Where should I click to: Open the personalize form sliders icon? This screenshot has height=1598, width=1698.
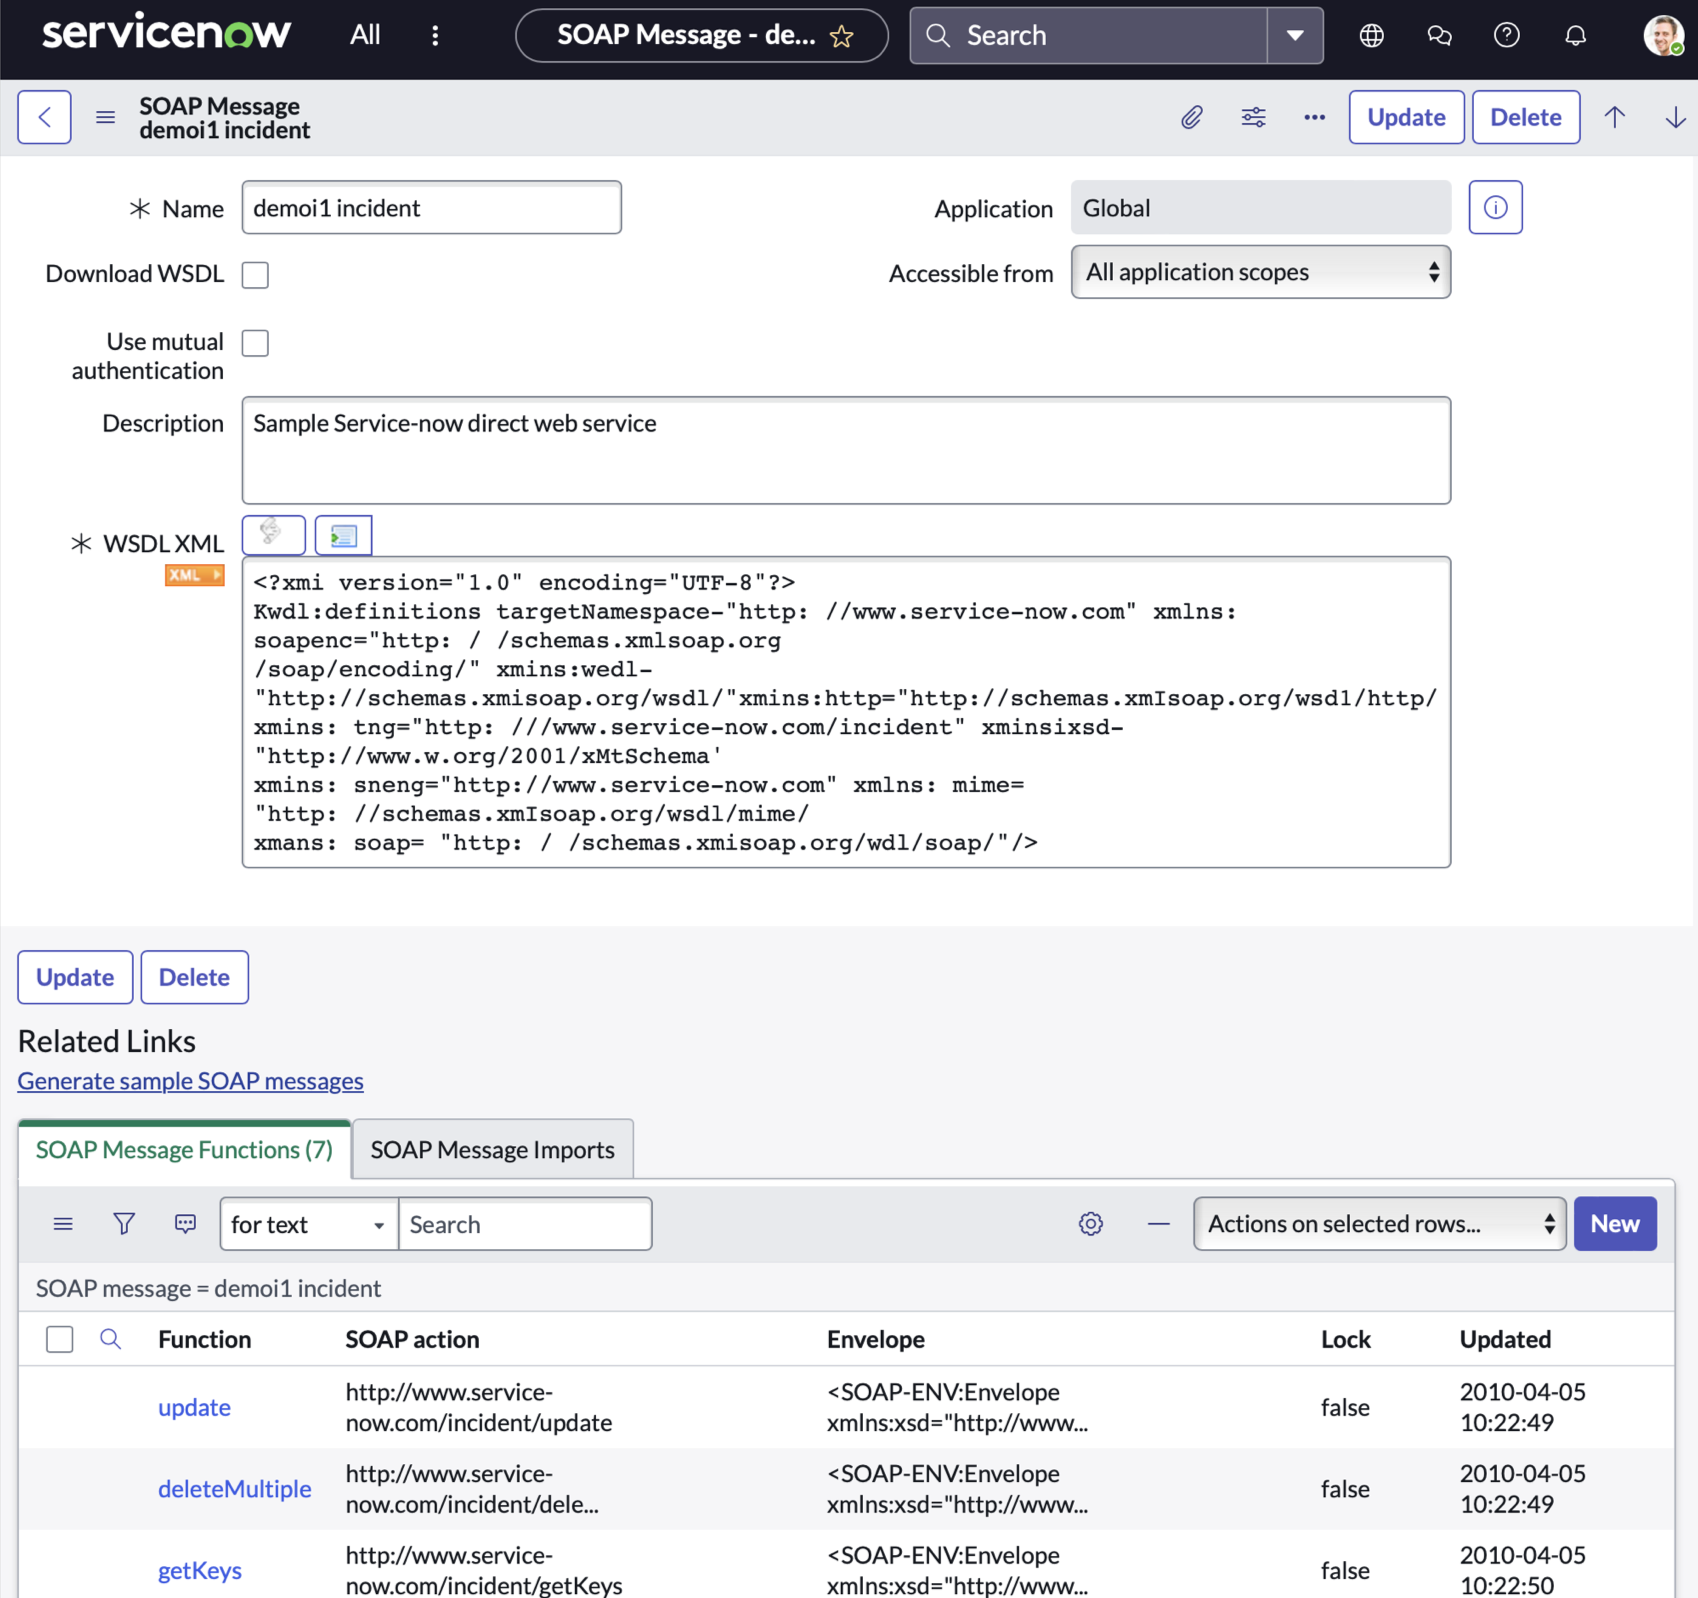coord(1253,117)
